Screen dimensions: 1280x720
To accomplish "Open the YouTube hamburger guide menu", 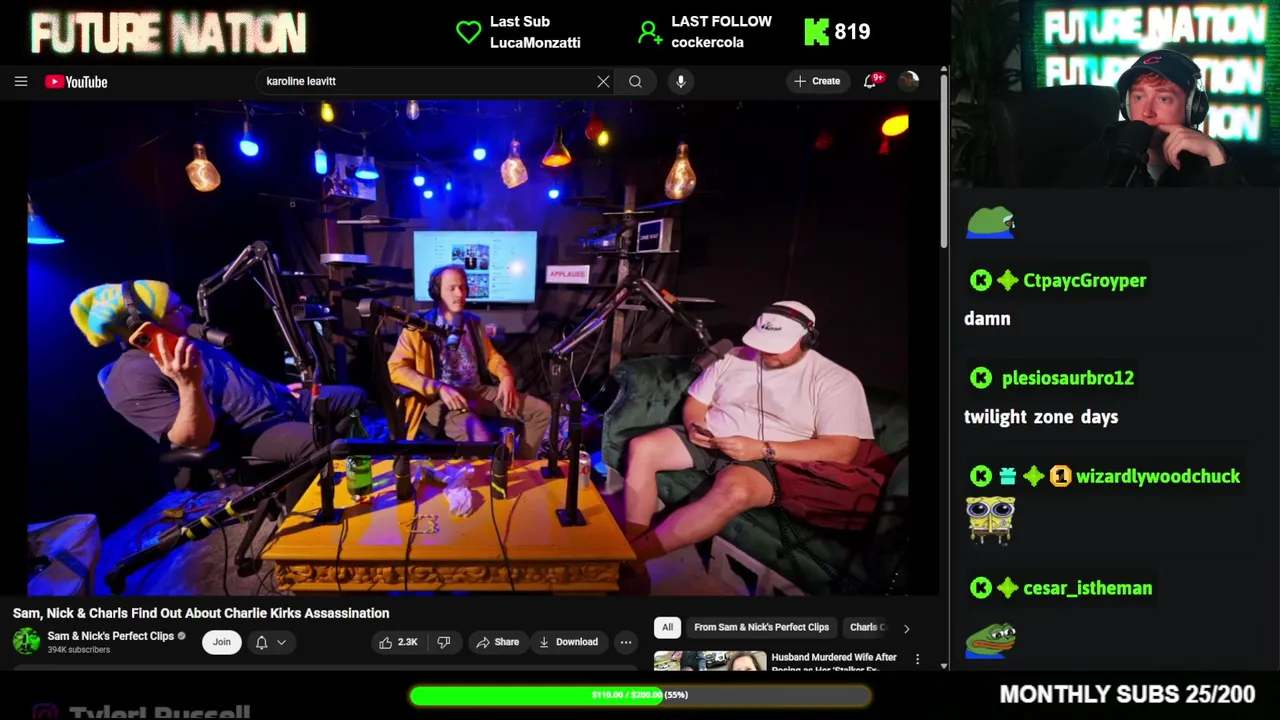I will (21, 81).
